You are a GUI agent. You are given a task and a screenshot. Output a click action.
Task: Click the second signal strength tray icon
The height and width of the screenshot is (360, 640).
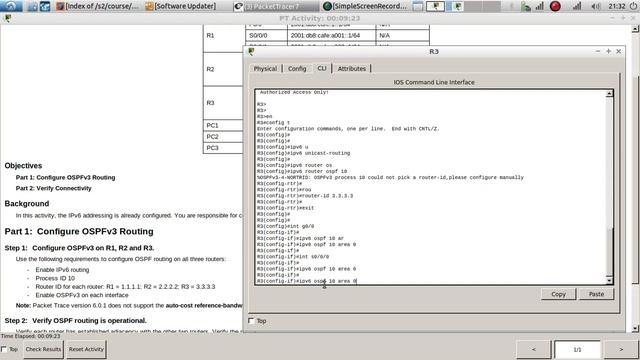pyautogui.click(x=577, y=6)
